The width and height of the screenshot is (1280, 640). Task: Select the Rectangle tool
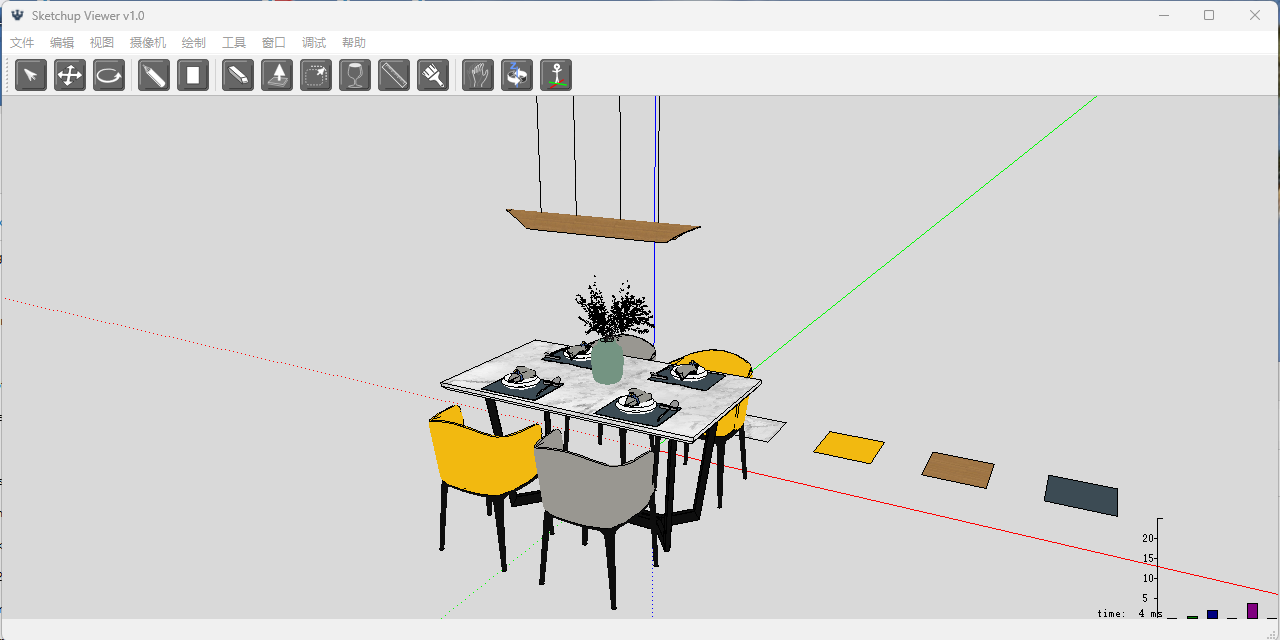tap(193, 75)
